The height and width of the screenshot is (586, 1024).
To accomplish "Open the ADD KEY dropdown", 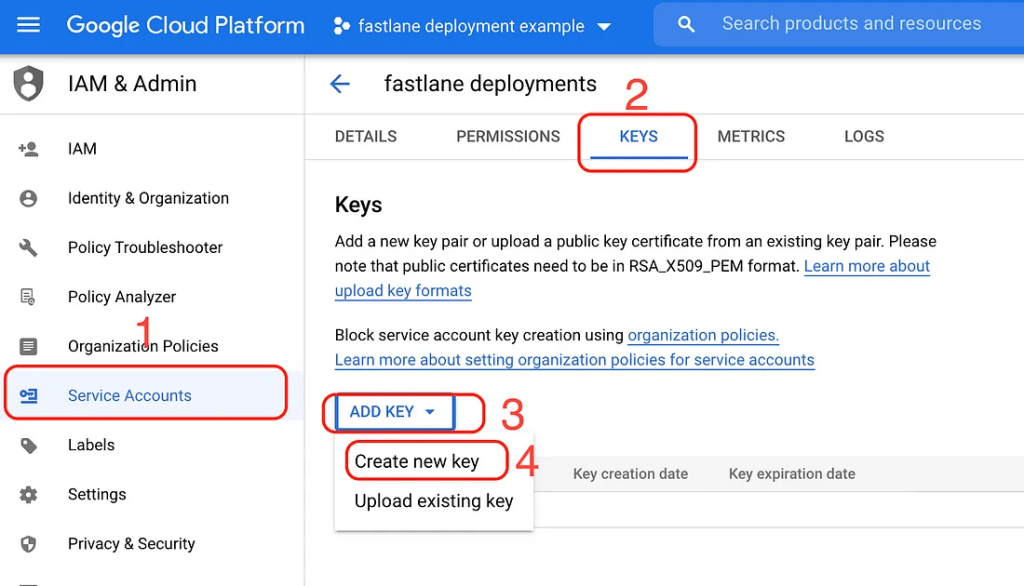I will tap(394, 412).
